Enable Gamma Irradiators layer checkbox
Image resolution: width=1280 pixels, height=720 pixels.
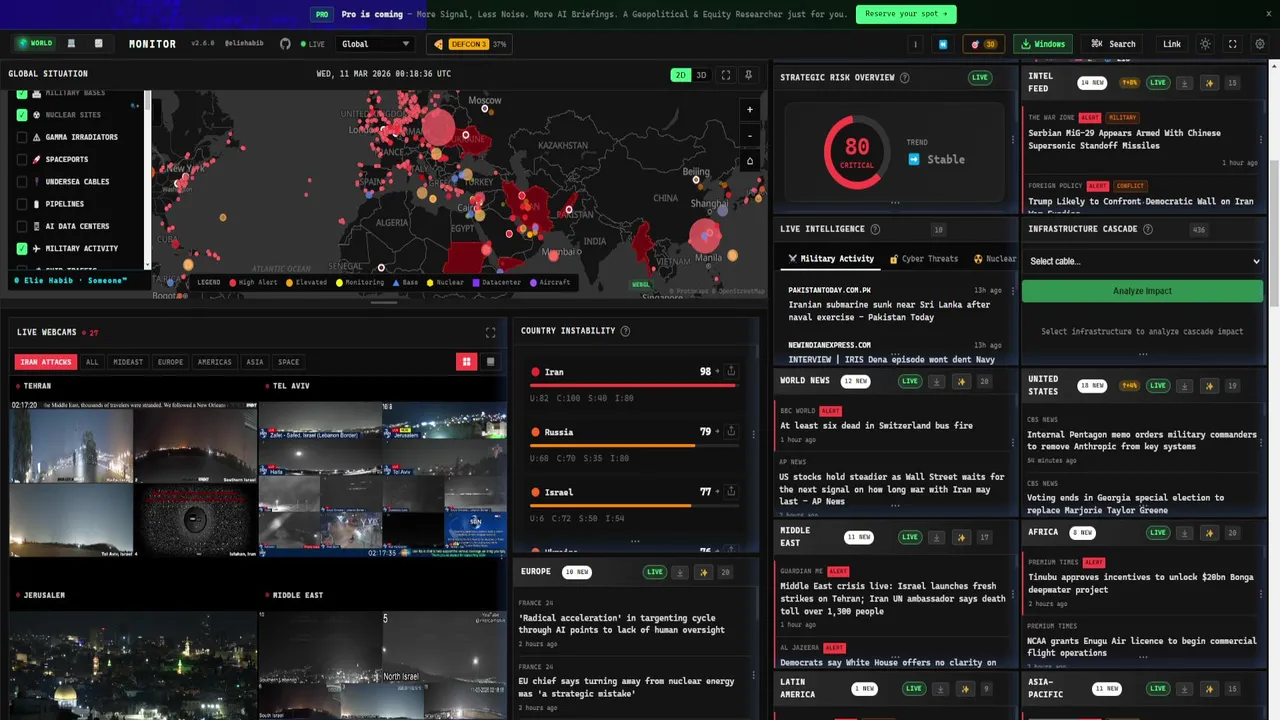click(22, 137)
